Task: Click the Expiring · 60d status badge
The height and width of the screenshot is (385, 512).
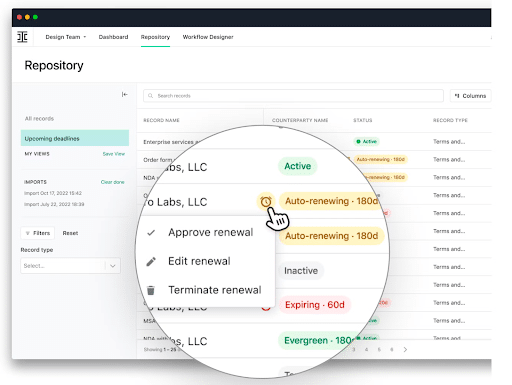Action: 315,305
